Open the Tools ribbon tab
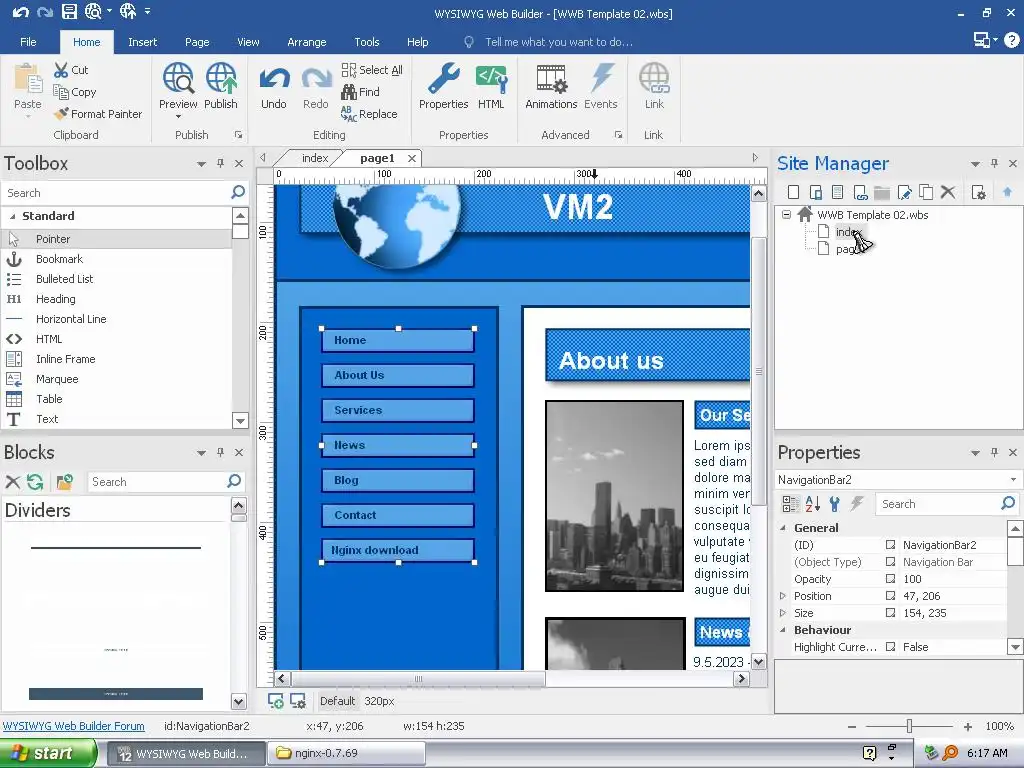The image size is (1024, 768). (x=366, y=42)
